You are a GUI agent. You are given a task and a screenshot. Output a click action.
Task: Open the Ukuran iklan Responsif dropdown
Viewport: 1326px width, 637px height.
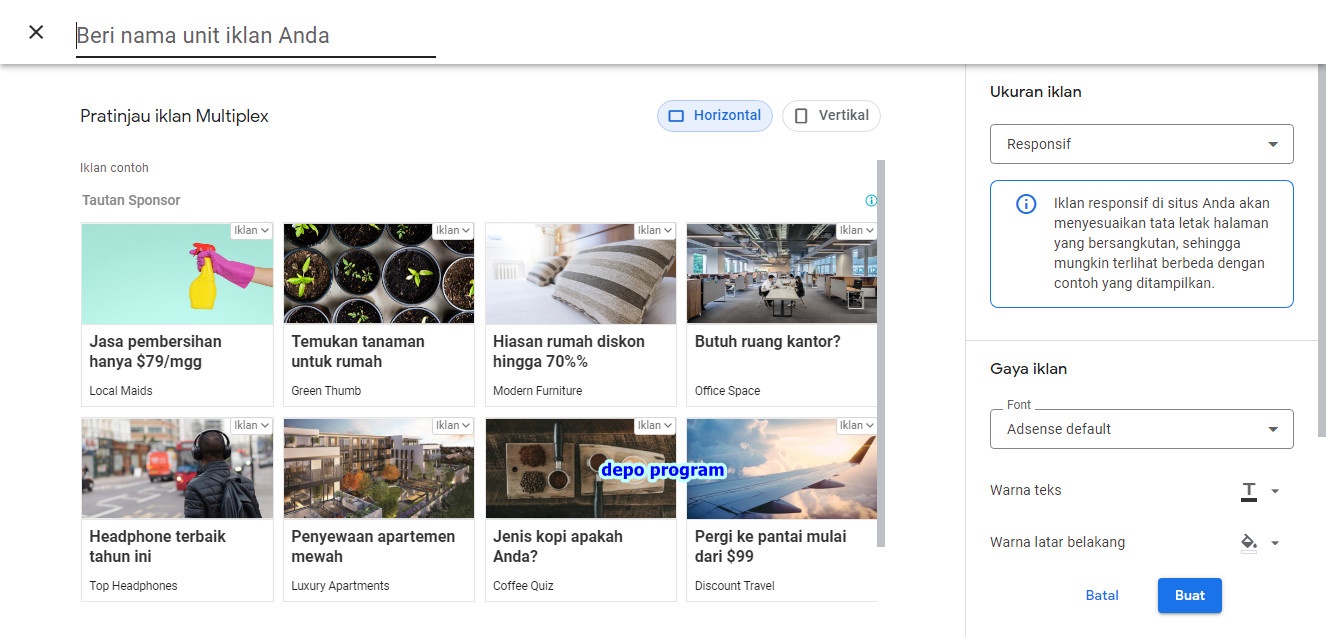1142,144
